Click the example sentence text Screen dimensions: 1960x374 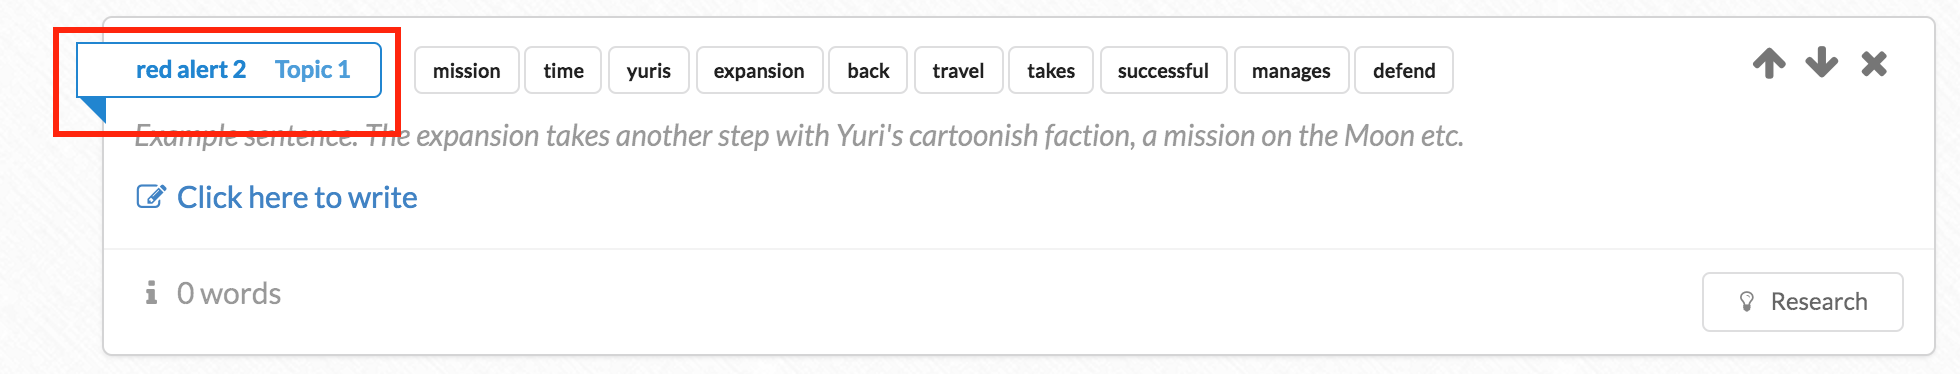coord(799,136)
